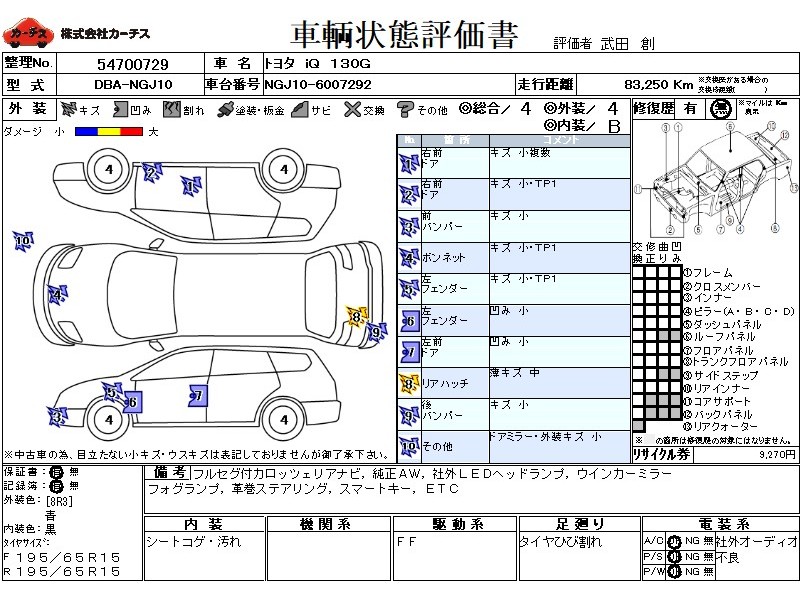Select the 有 option for 記録簿
The width and height of the screenshot is (800, 600).
(56, 486)
